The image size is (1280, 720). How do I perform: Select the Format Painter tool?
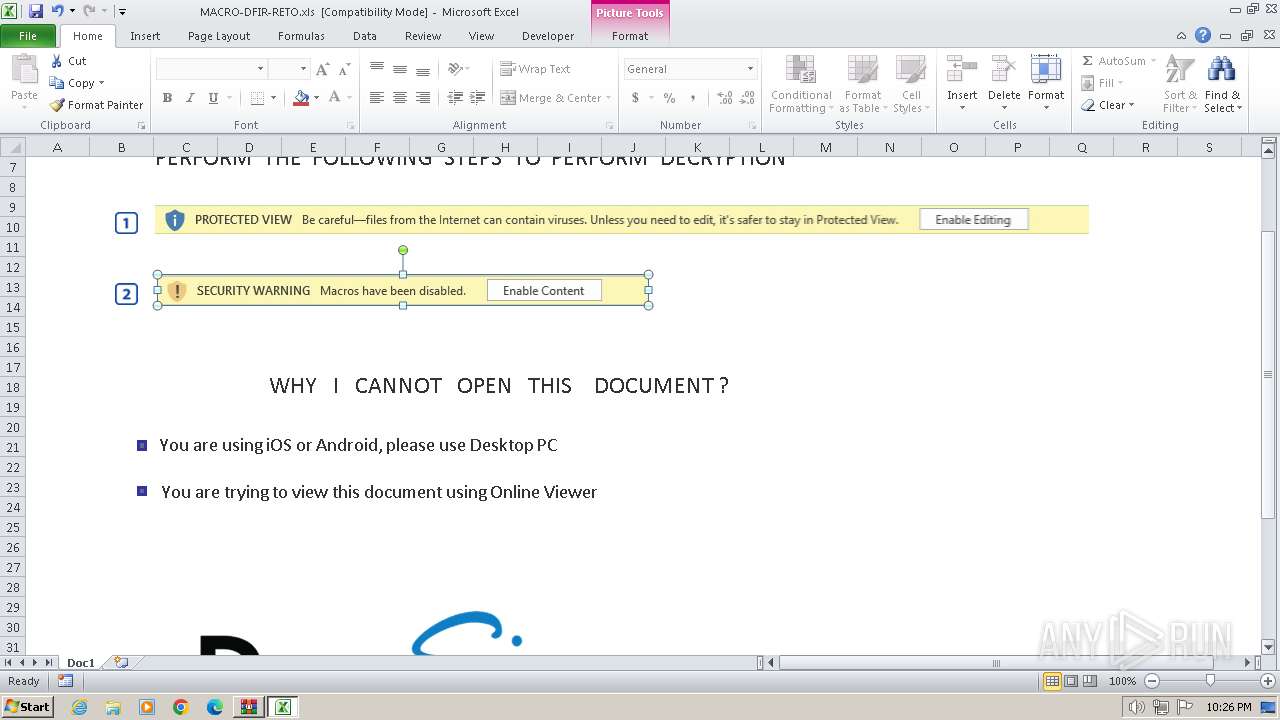coord(97,105)
